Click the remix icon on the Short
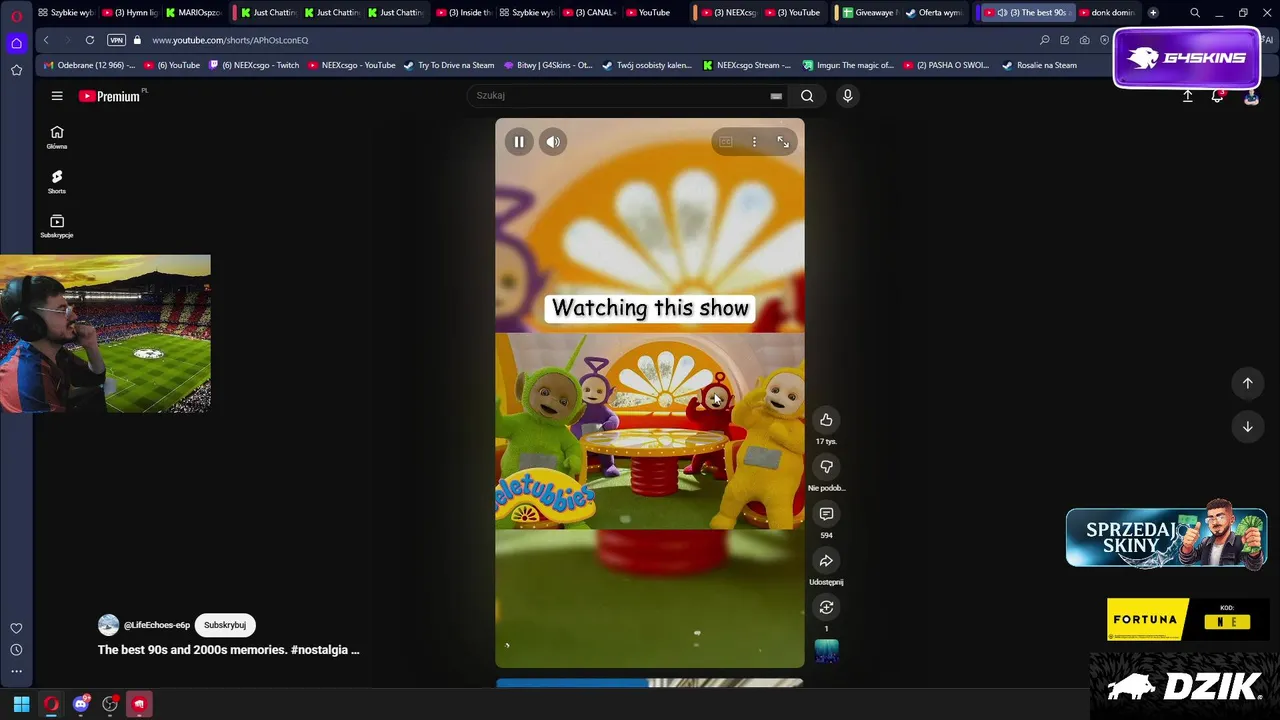The height and width of the screenshot is (720, 1280). (x=826, y=607)
